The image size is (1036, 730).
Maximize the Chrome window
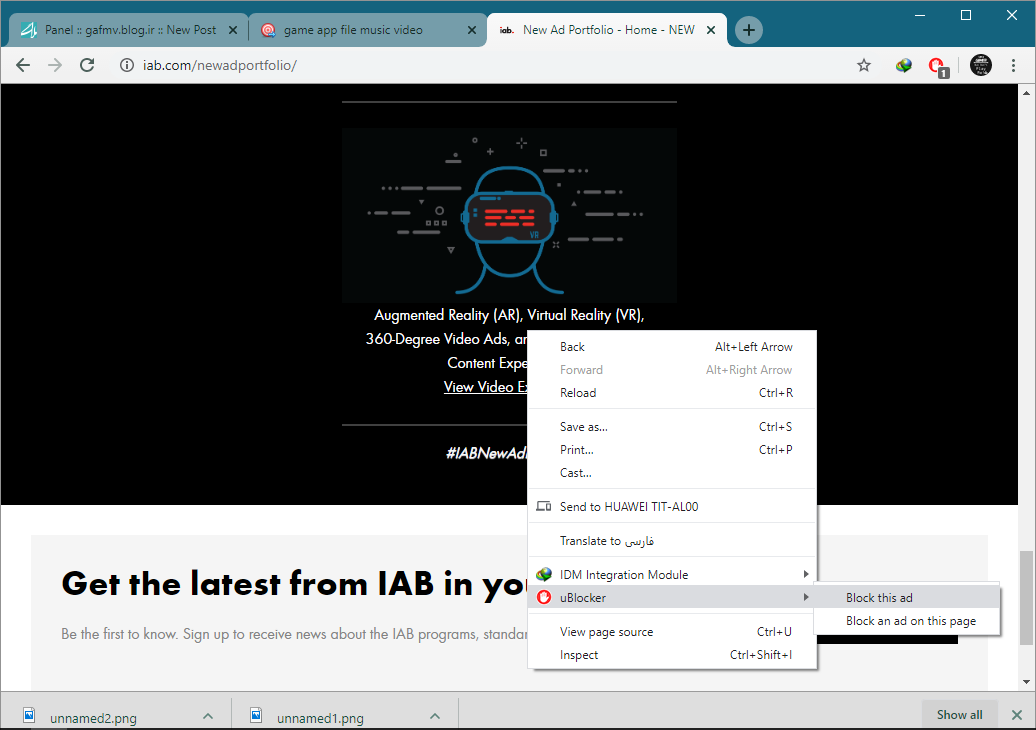tap(966, 15)
